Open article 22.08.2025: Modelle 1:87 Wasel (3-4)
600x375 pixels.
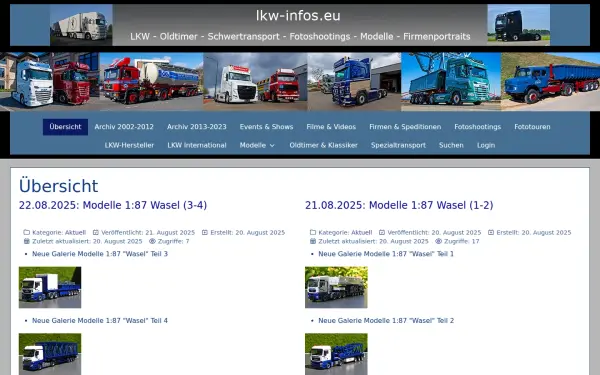(x=113, y=205)
